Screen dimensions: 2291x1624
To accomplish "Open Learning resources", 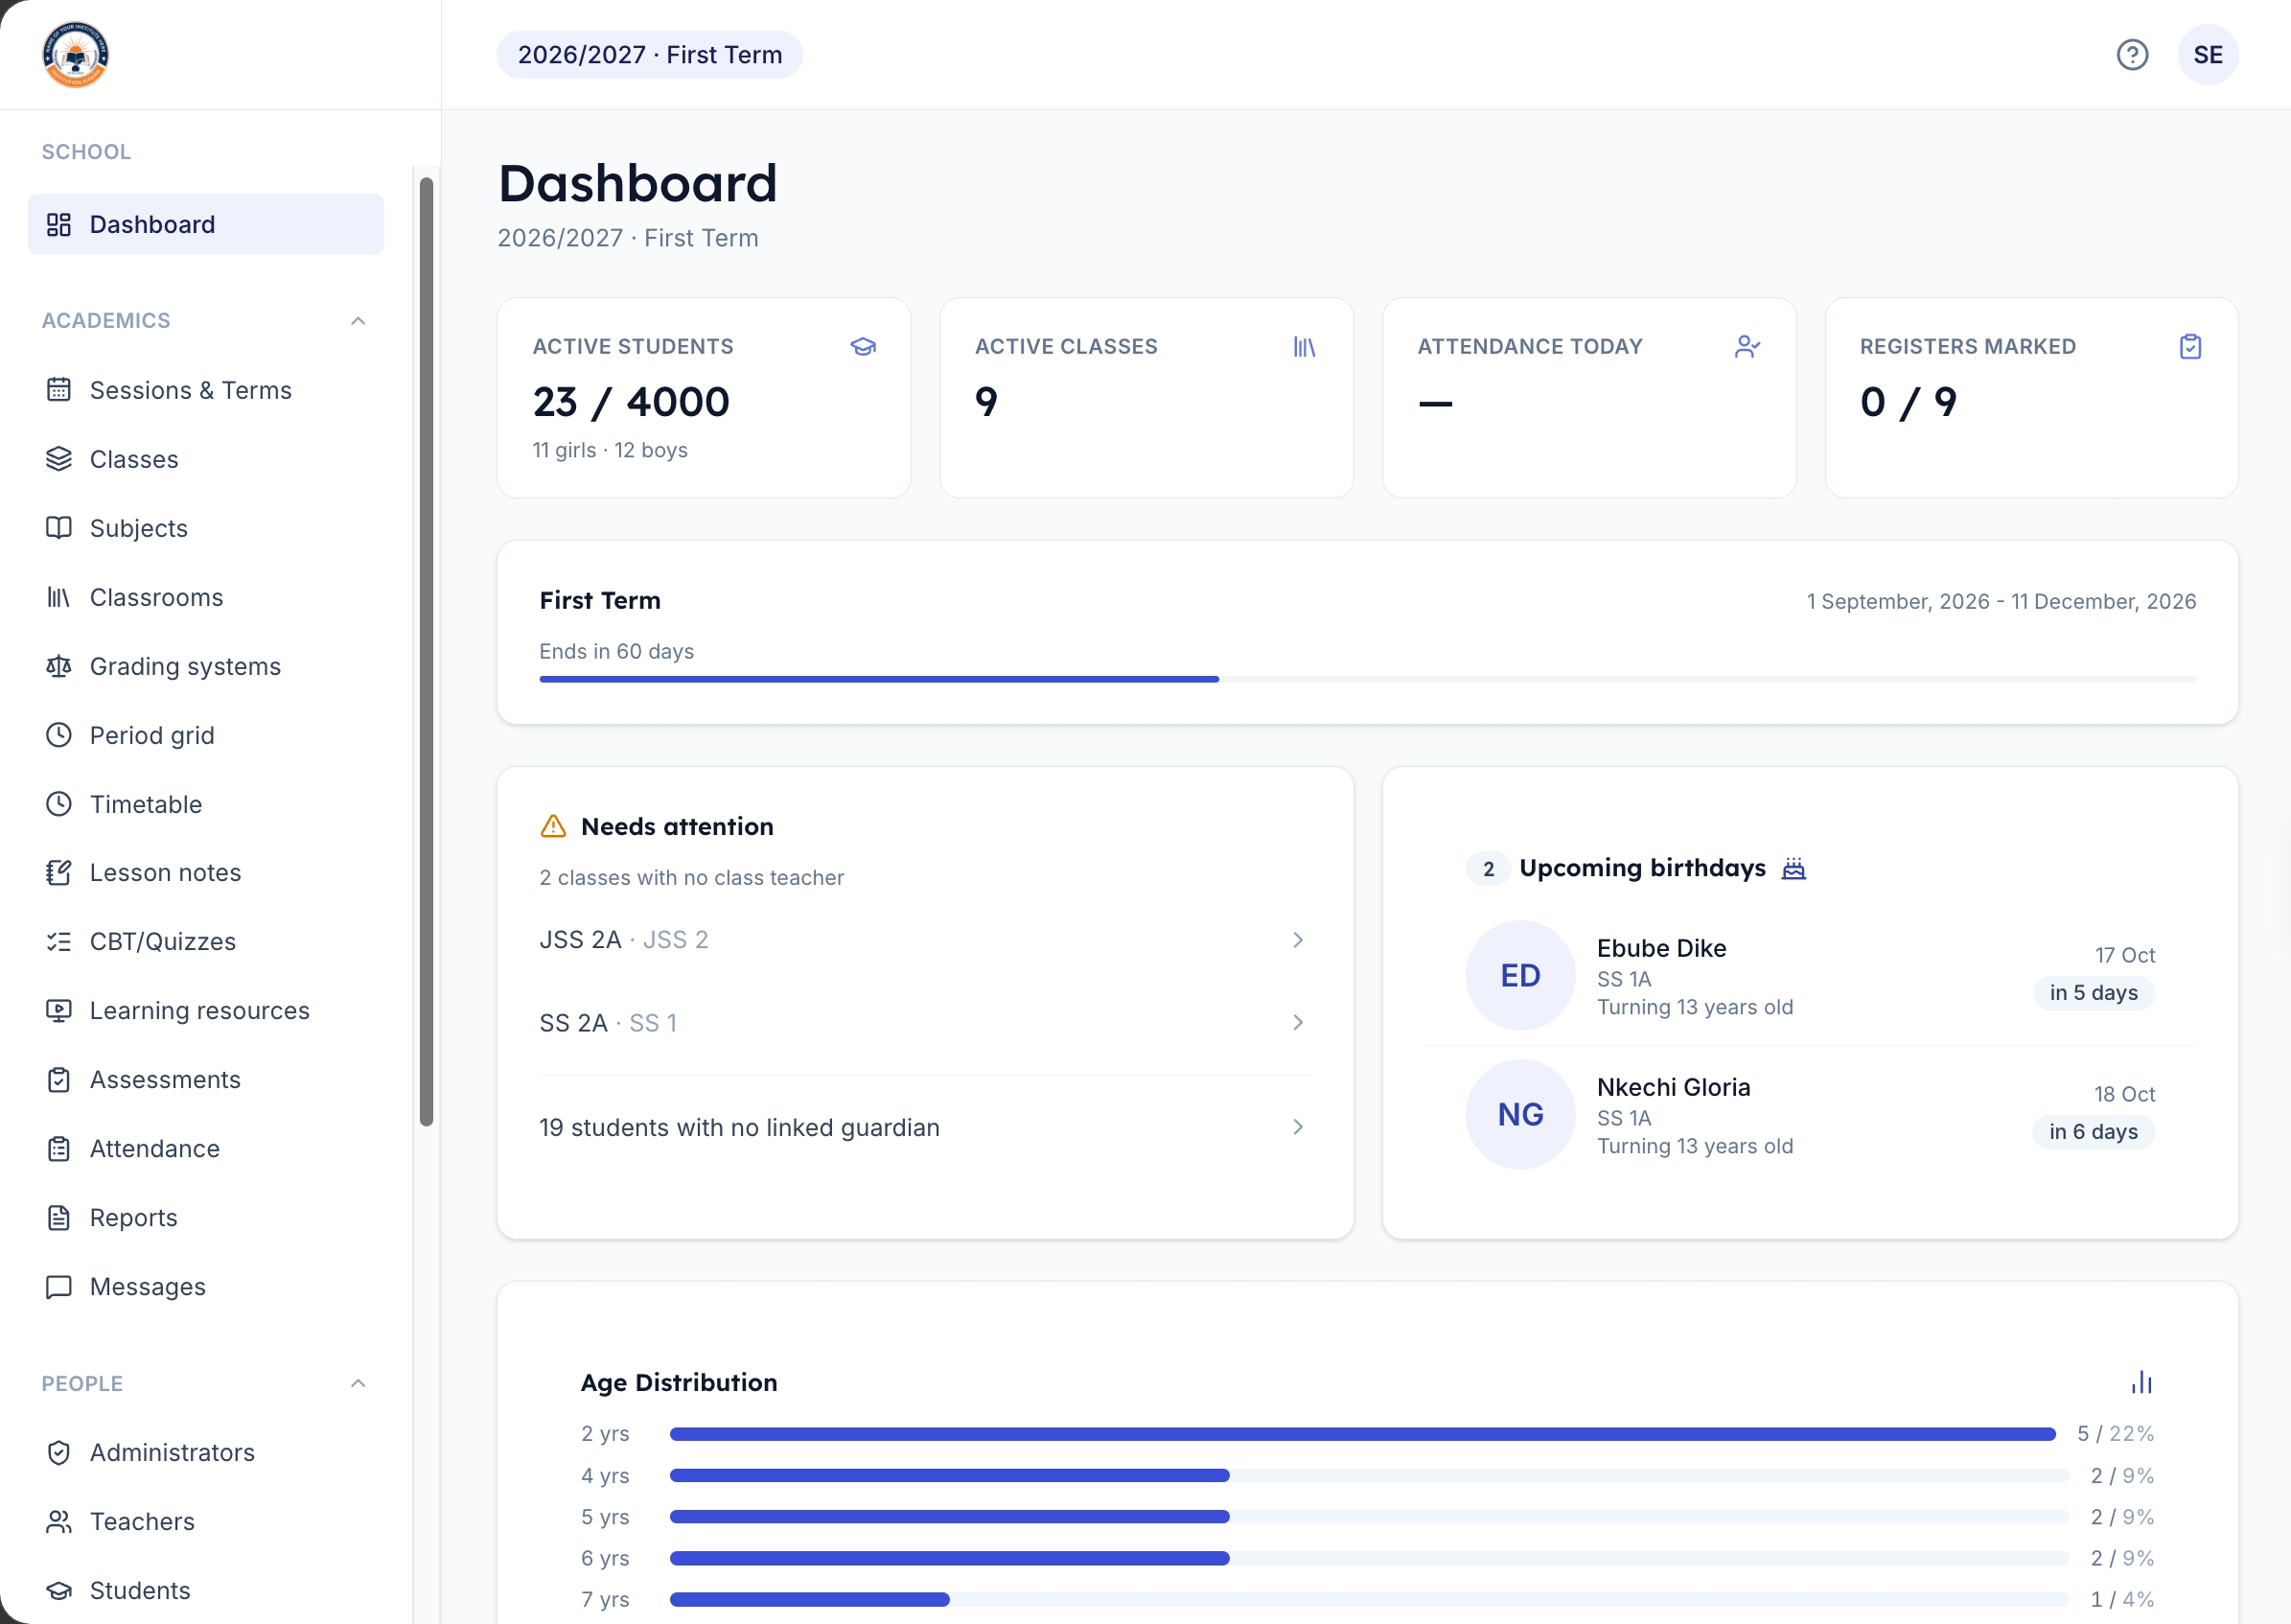I will 206,1011.
